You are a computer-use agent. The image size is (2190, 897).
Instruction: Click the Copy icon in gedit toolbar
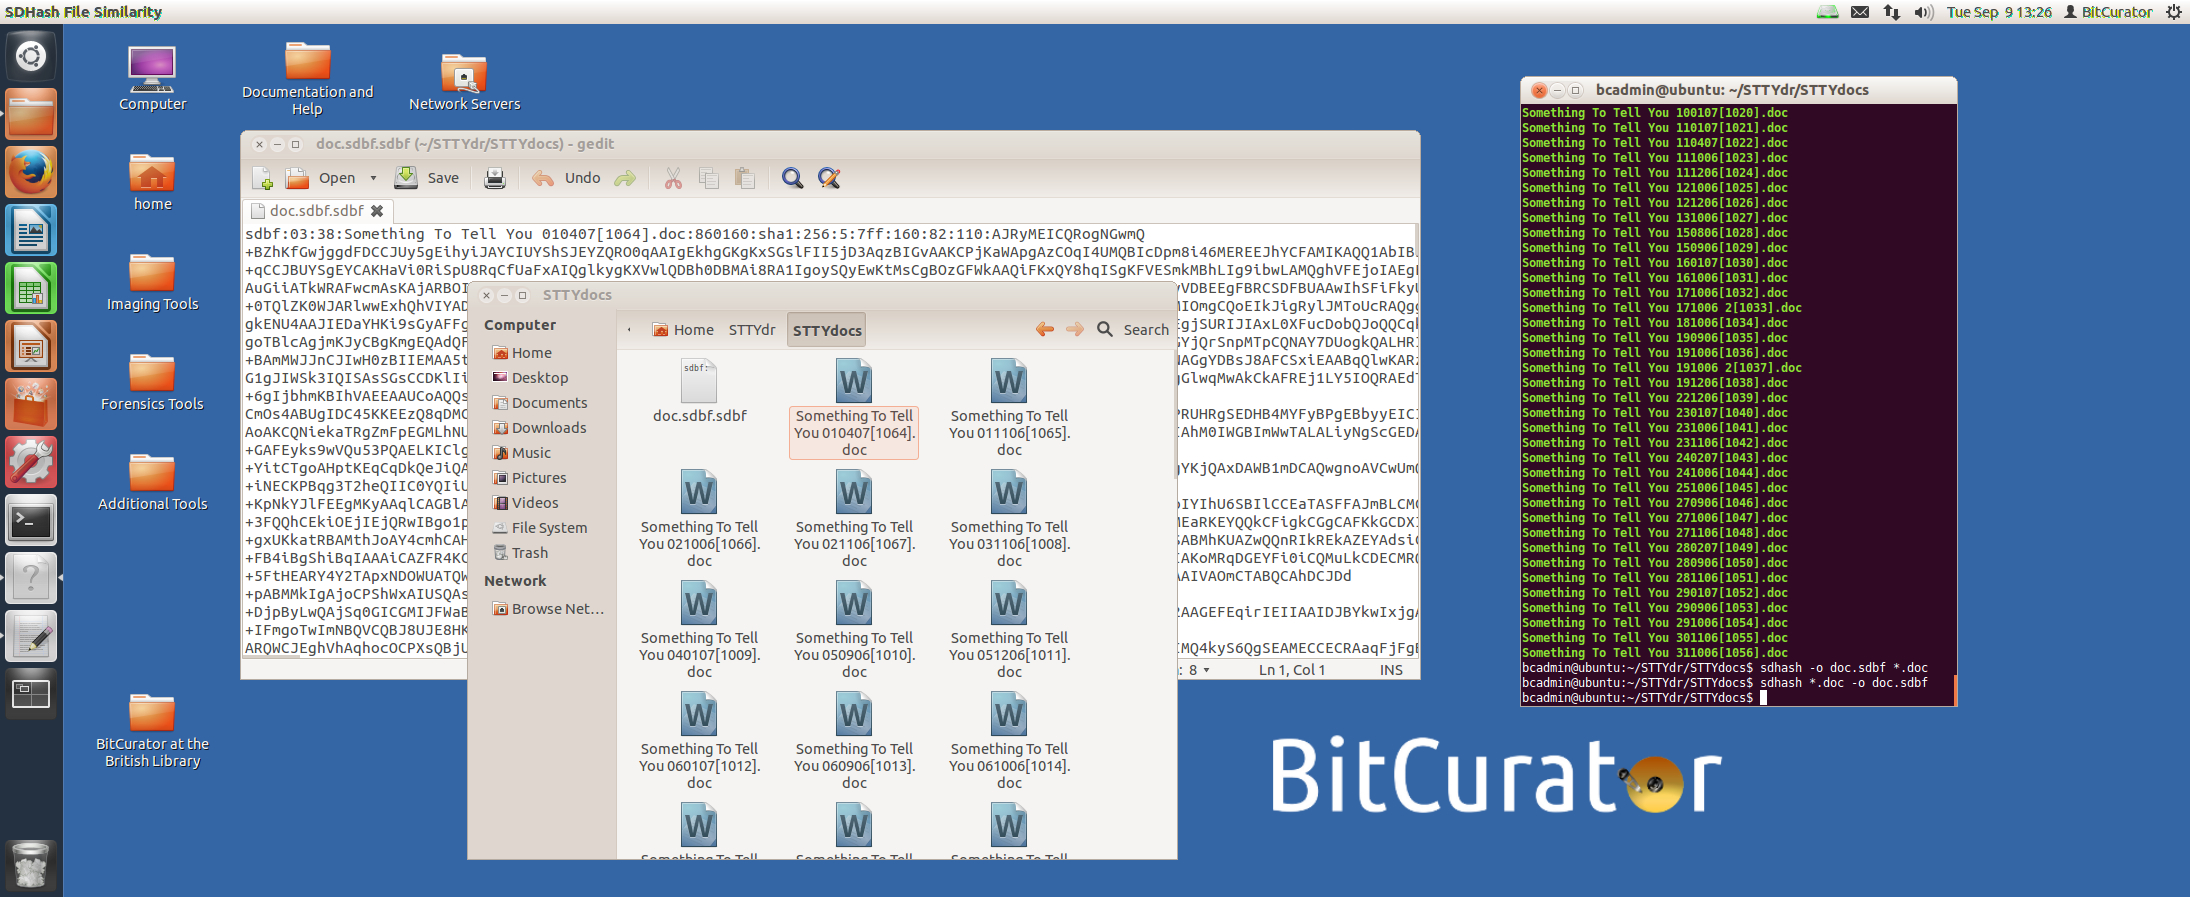pyautogui.click(x=709, y=178)
